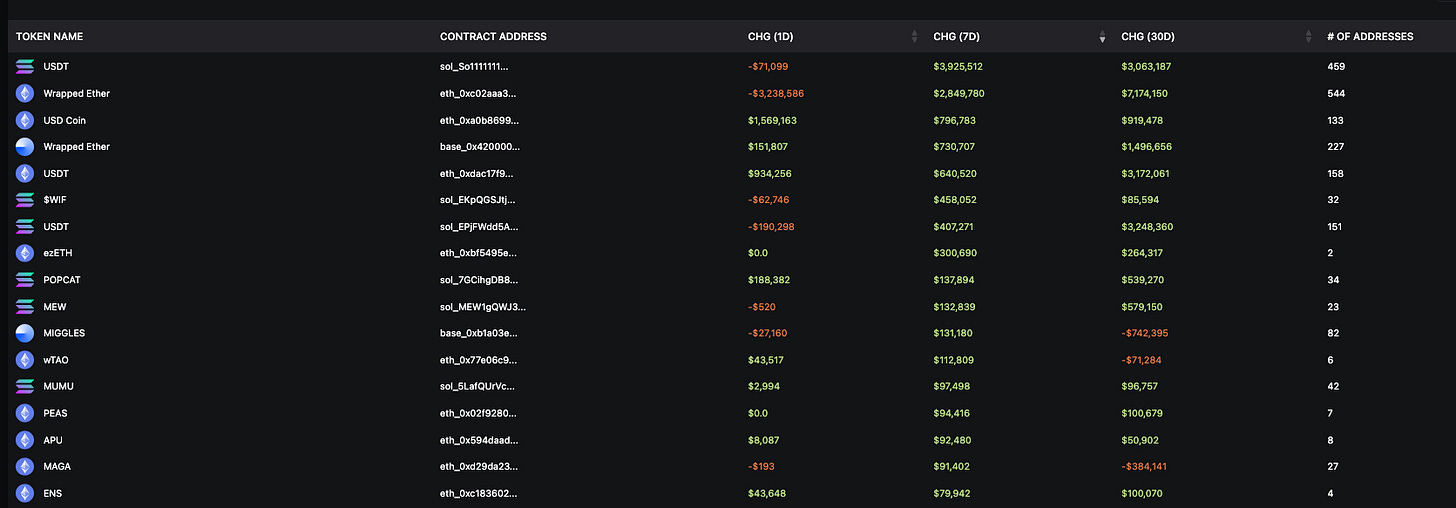Image resolution: width=1456 pixels, height=508 pixels.
Task: Click the address count 82
Action: [x=1332, y=333]
